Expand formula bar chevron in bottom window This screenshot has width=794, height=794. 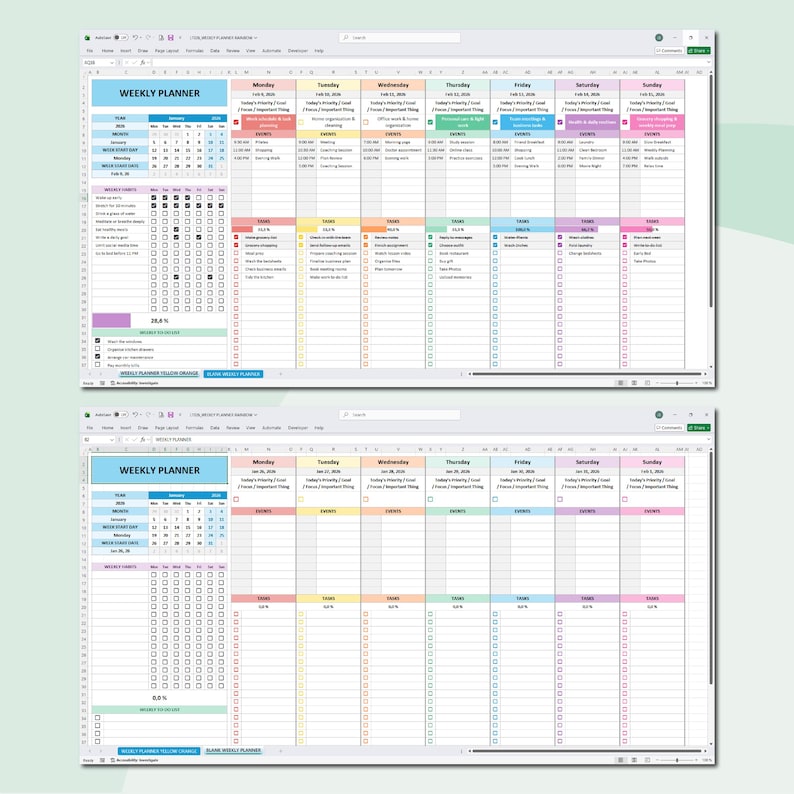[x=708, y=440]
